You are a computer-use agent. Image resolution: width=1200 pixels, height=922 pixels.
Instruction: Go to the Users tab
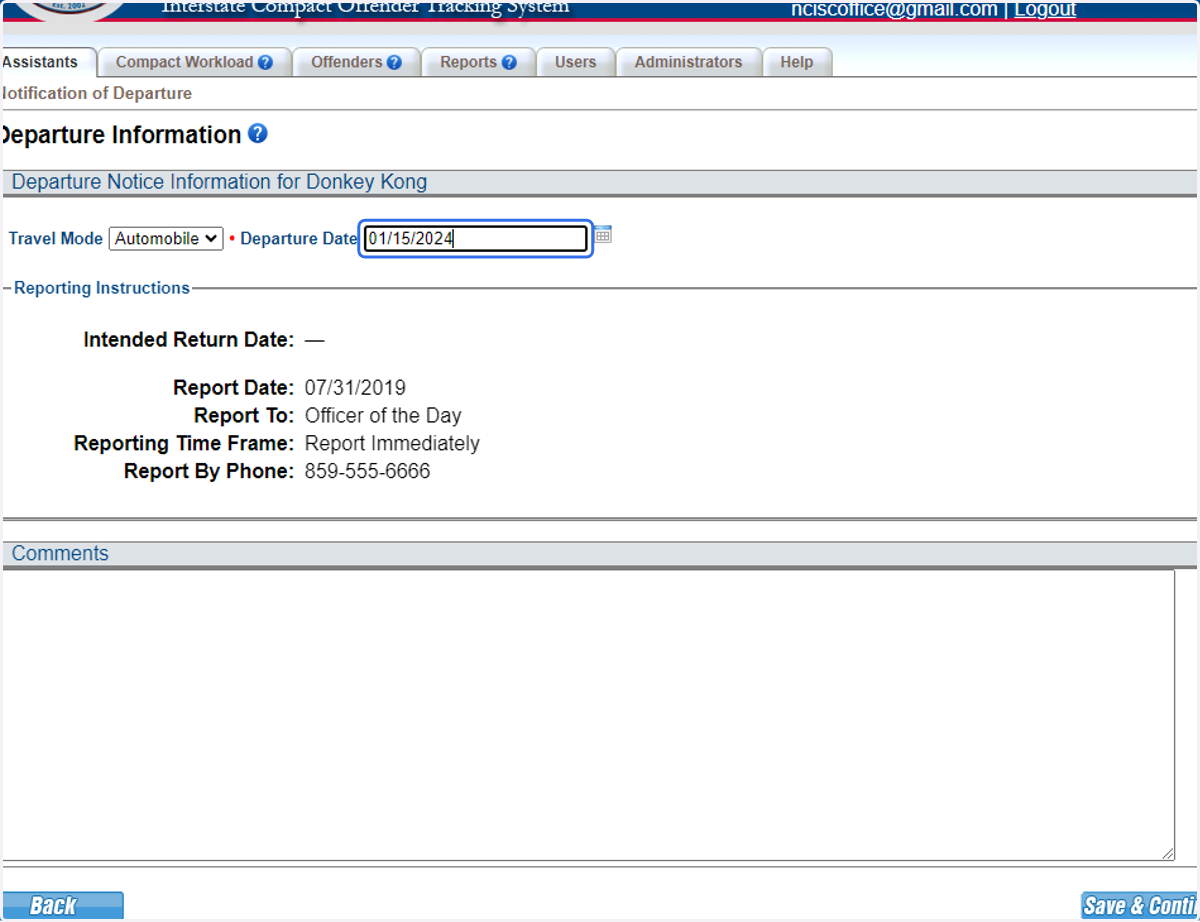[575, 62]
